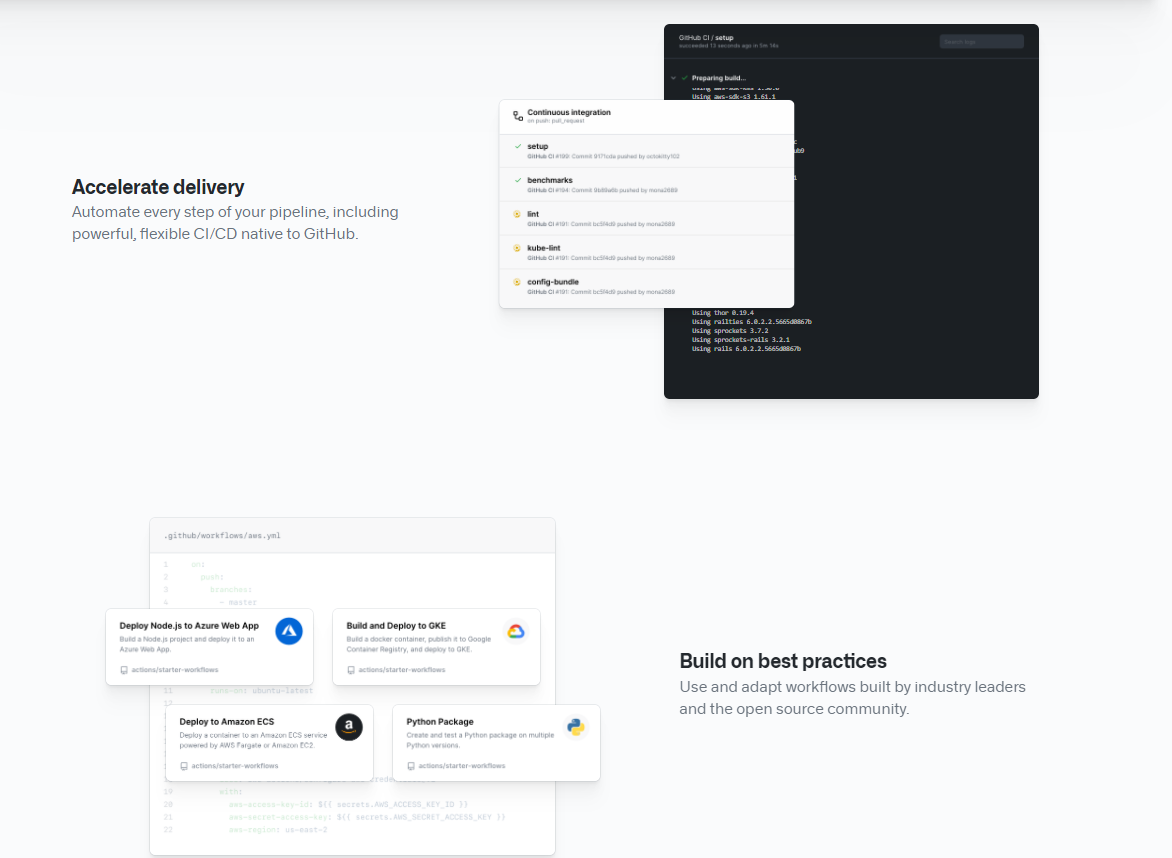Click the yellow status icon beside config-bundle

pos(517,283)
